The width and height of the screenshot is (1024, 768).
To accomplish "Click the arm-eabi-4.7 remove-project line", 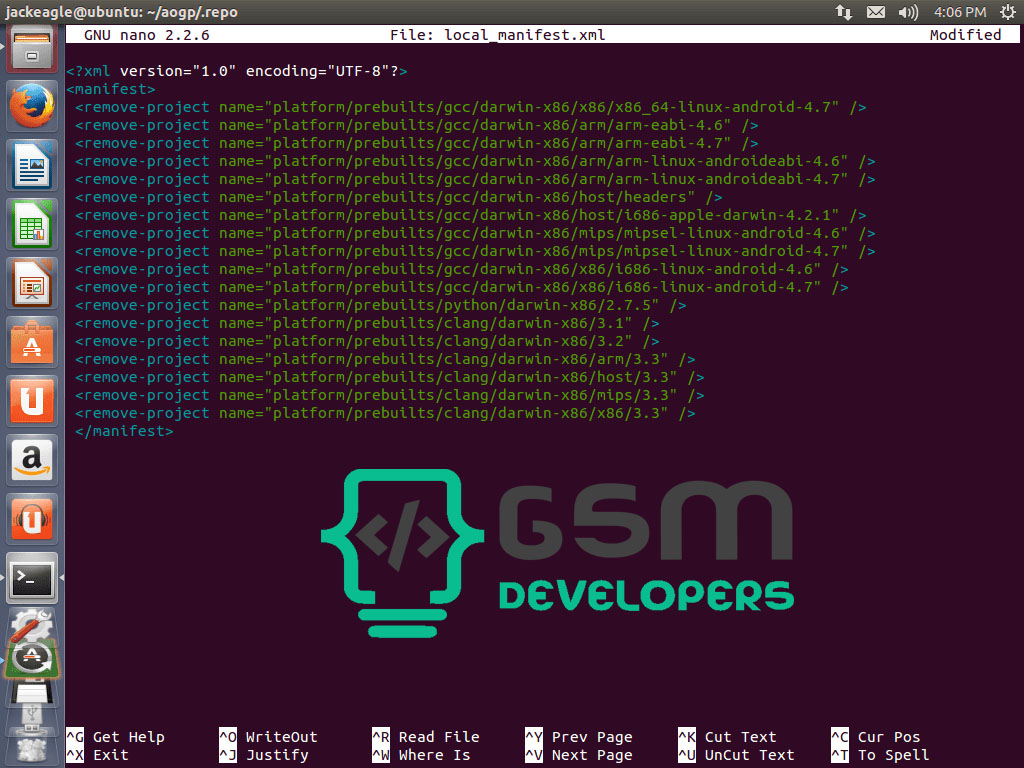I will pyautogui.click(x=417, y=143).
